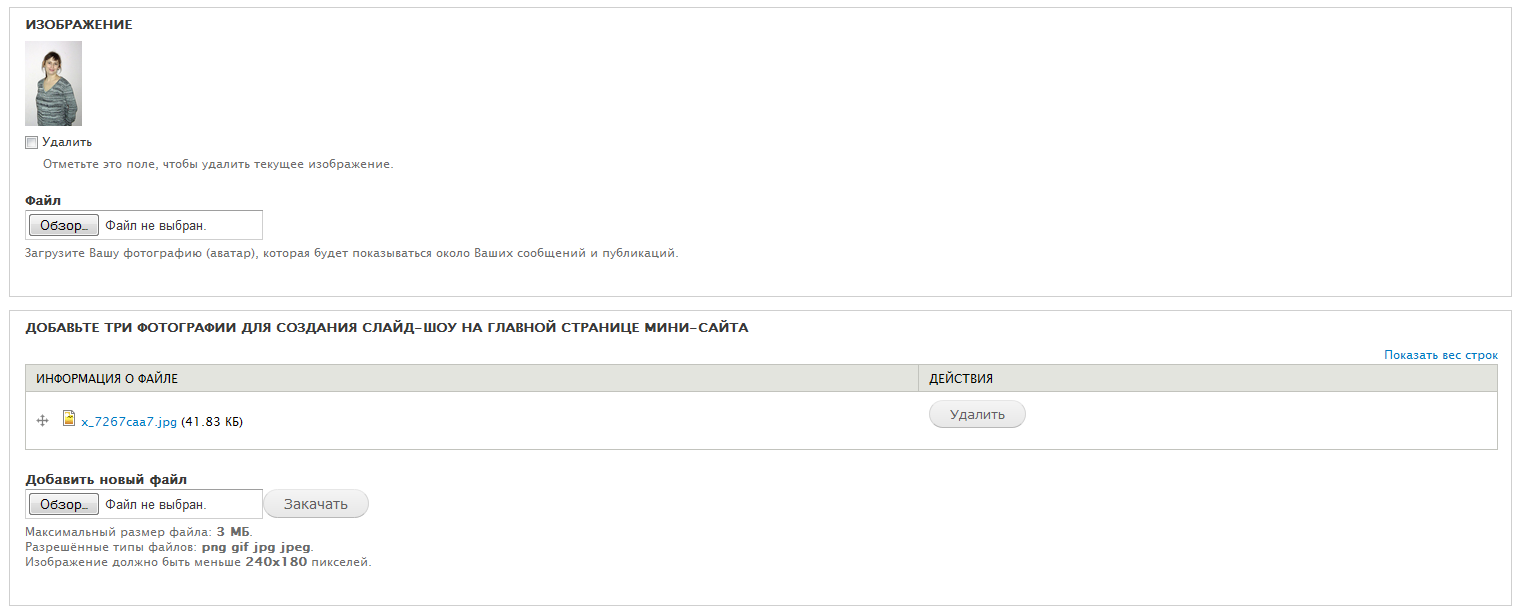1523x611 pixels.
Task: Click the Закачать upload button
Action: click(316, 504)
